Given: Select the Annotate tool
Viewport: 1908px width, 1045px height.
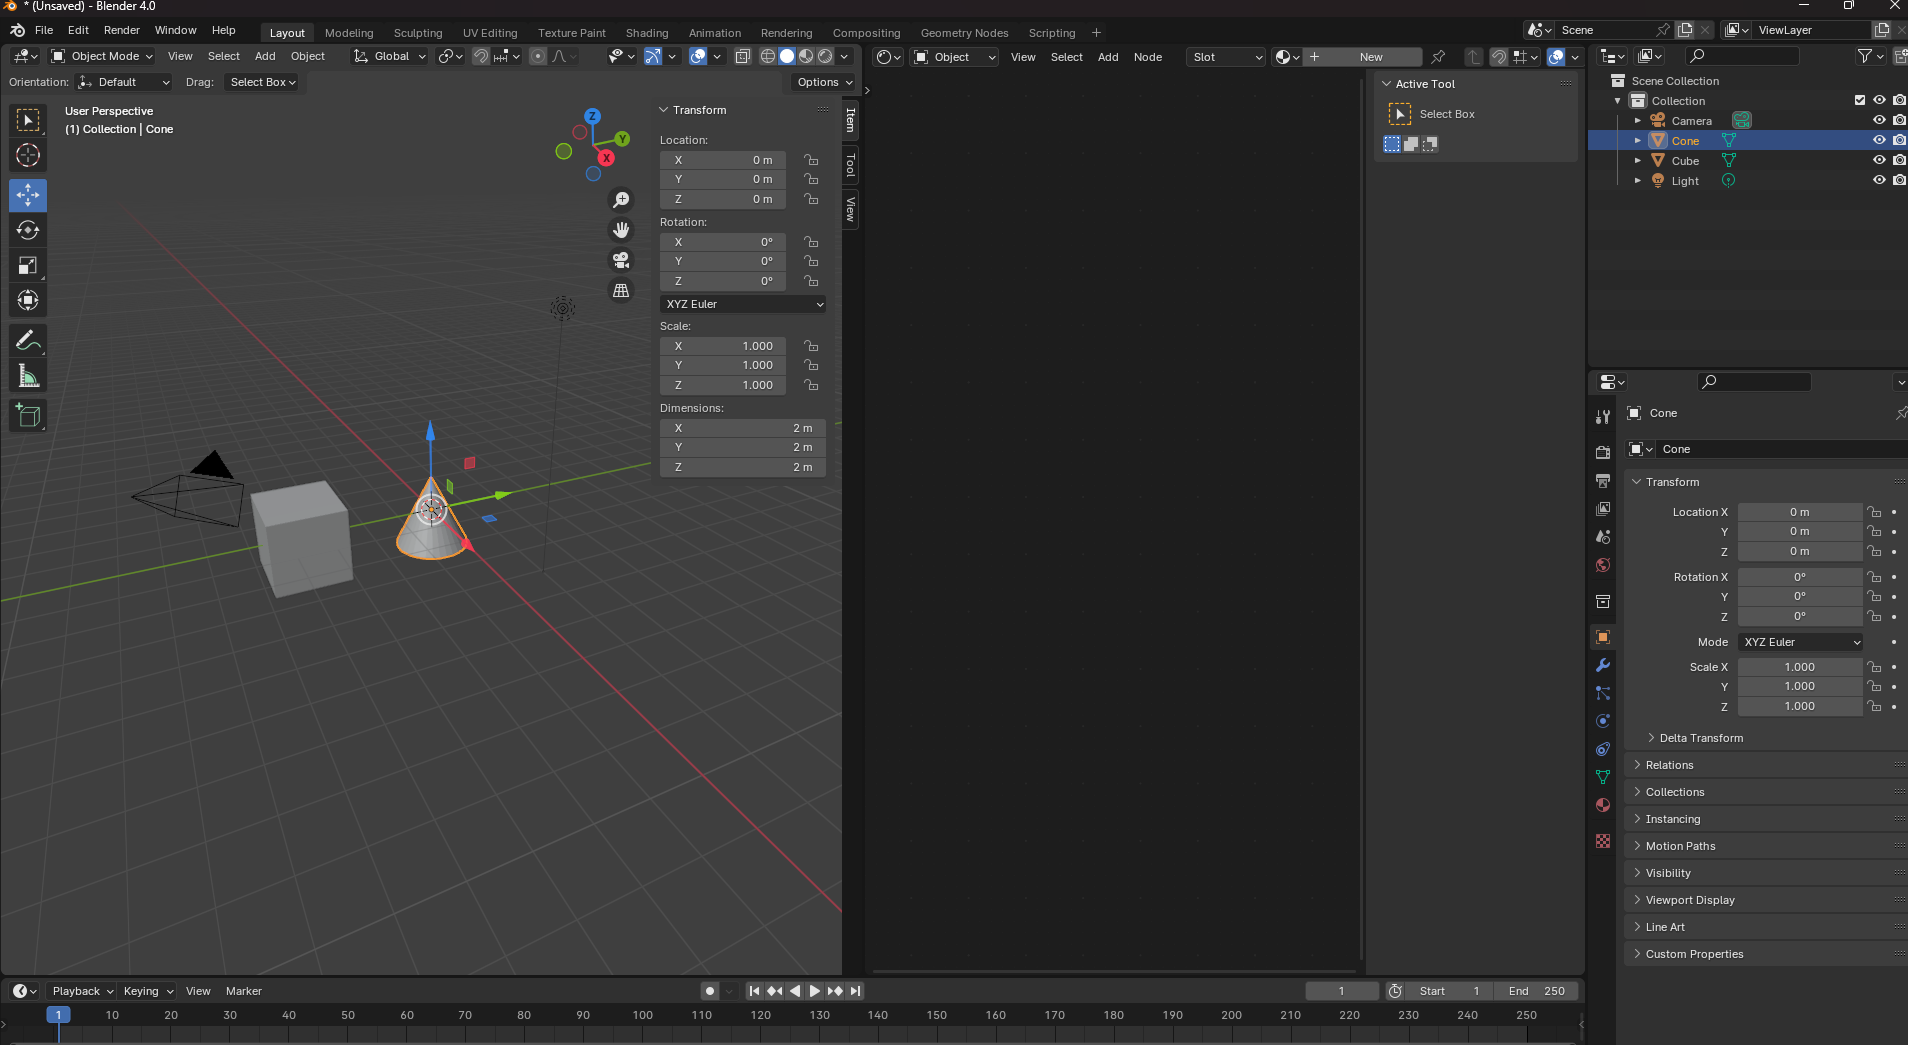Looking at the screenshot, I should click(28, 341).
